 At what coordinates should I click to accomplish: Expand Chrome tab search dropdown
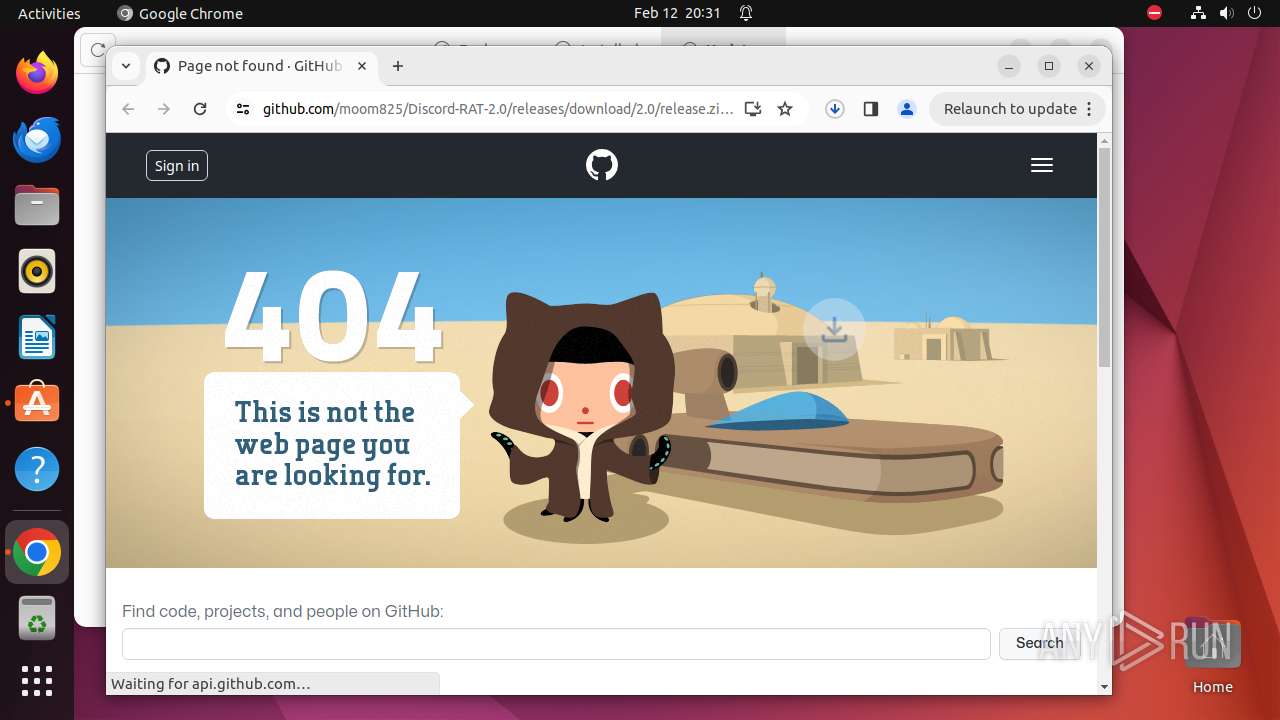(x=125, y=66)
